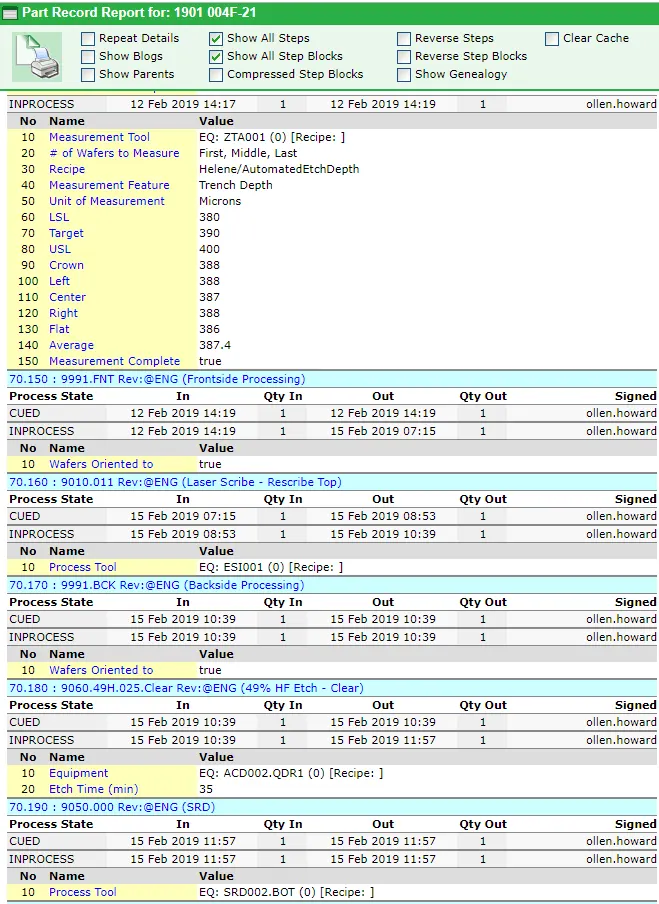This screenshot has width=659, height=904.
Task: Click the LSL parameter name
Action: click(59, 217)
